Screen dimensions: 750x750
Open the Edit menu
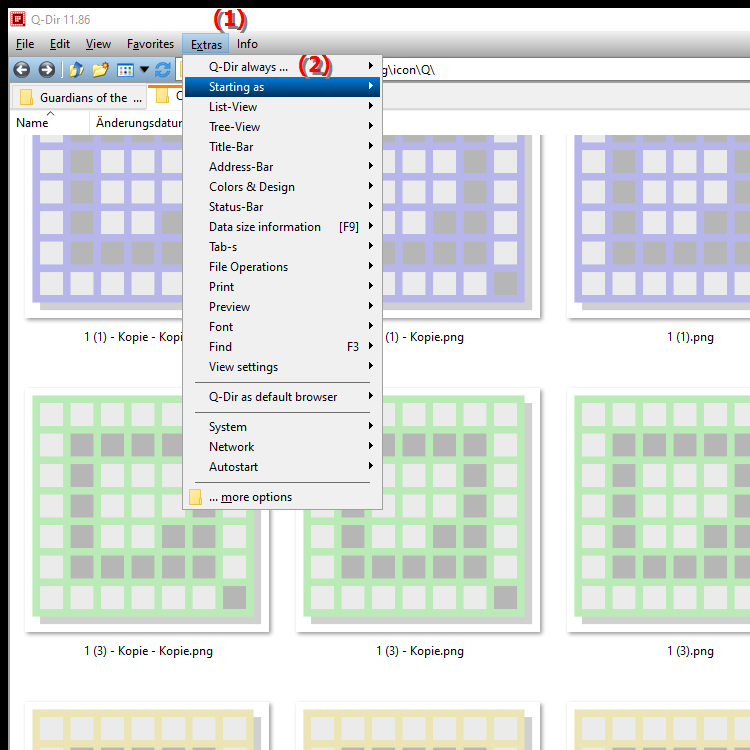60,44
